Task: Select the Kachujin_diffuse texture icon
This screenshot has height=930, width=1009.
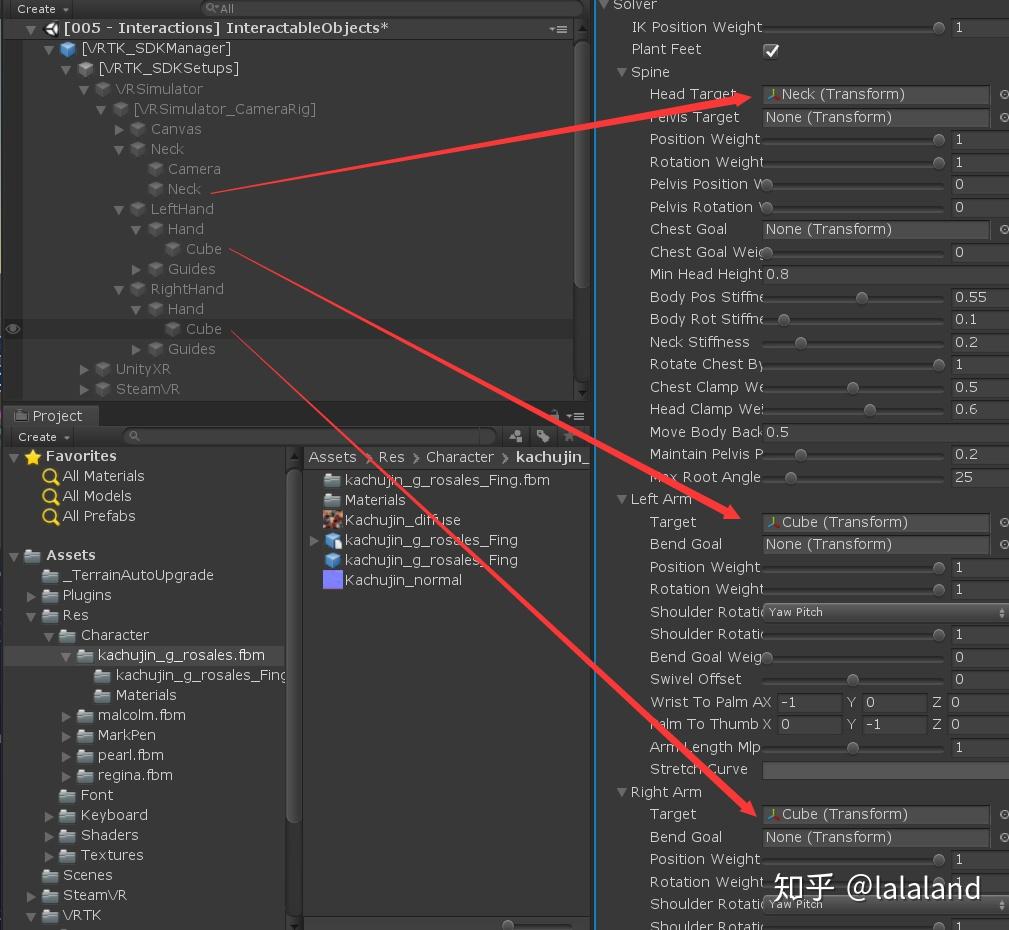Action: [331, 520]
